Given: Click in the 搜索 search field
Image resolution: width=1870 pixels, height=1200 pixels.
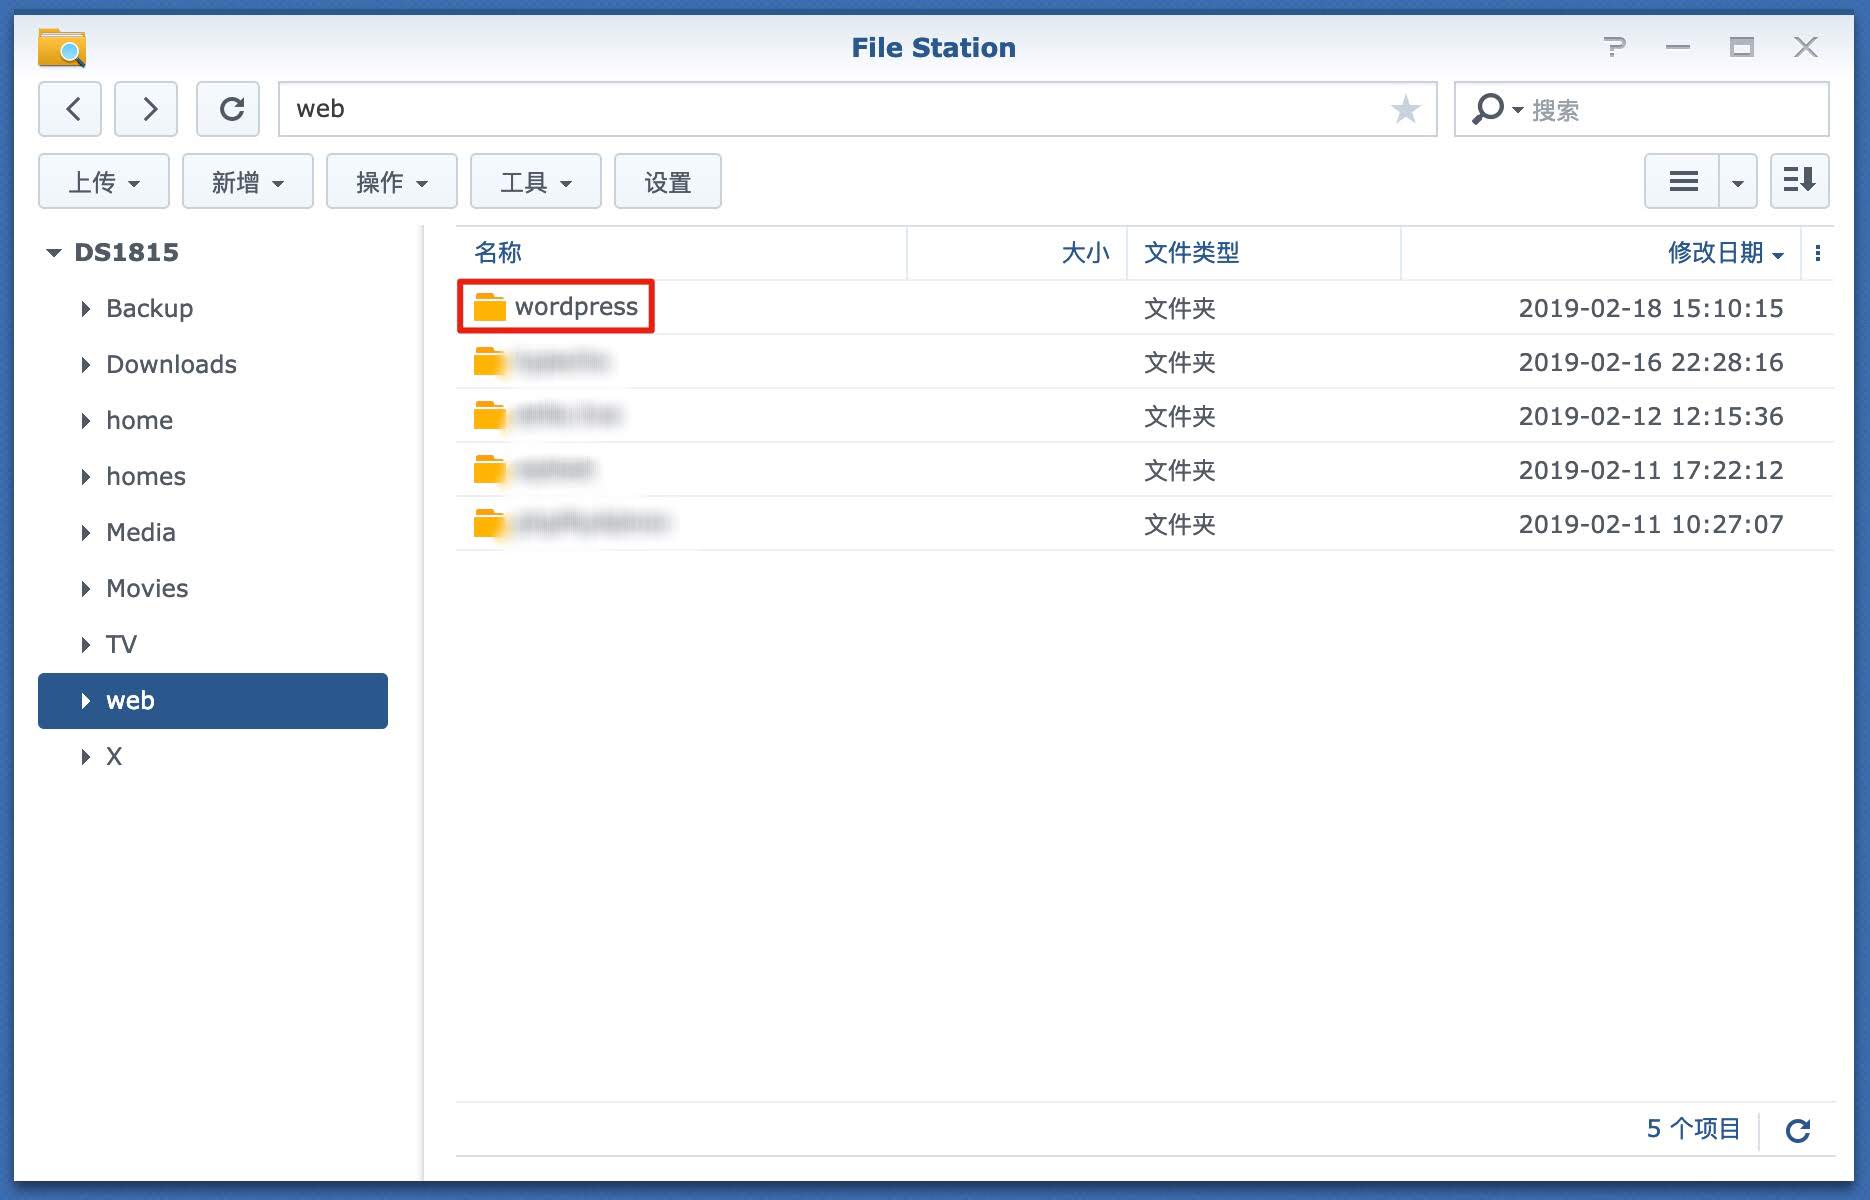Looking at the screenshot, I should point(1670,110).
